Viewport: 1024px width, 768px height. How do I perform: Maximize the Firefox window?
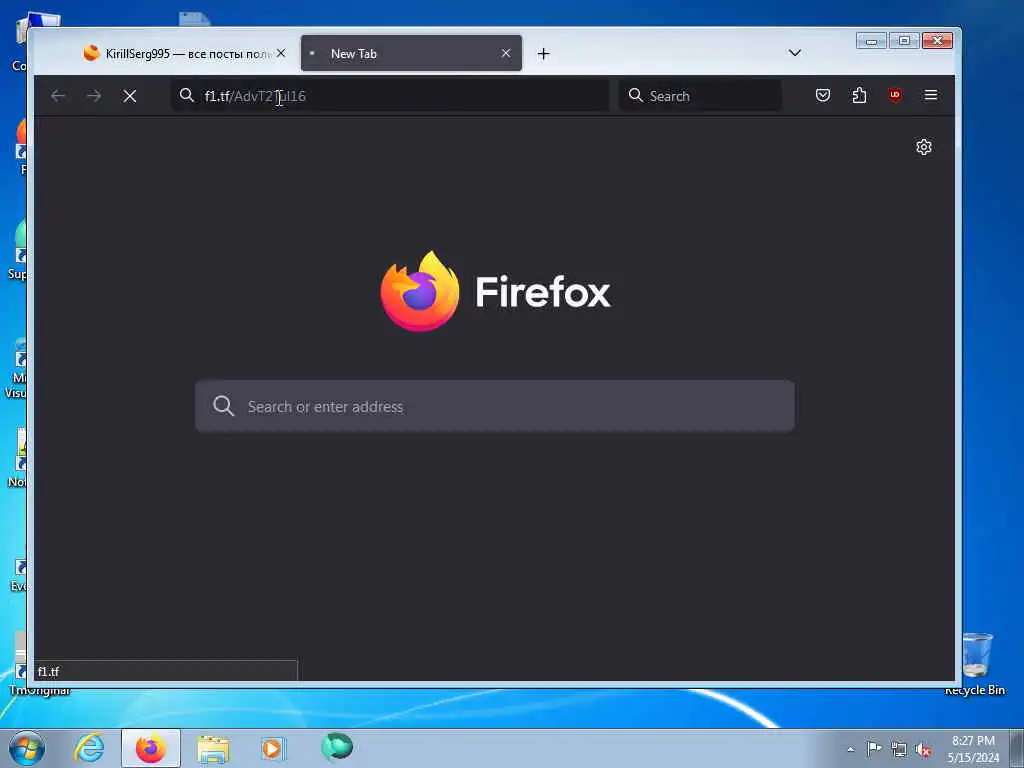pyautogui.click(x=904, y=40)
